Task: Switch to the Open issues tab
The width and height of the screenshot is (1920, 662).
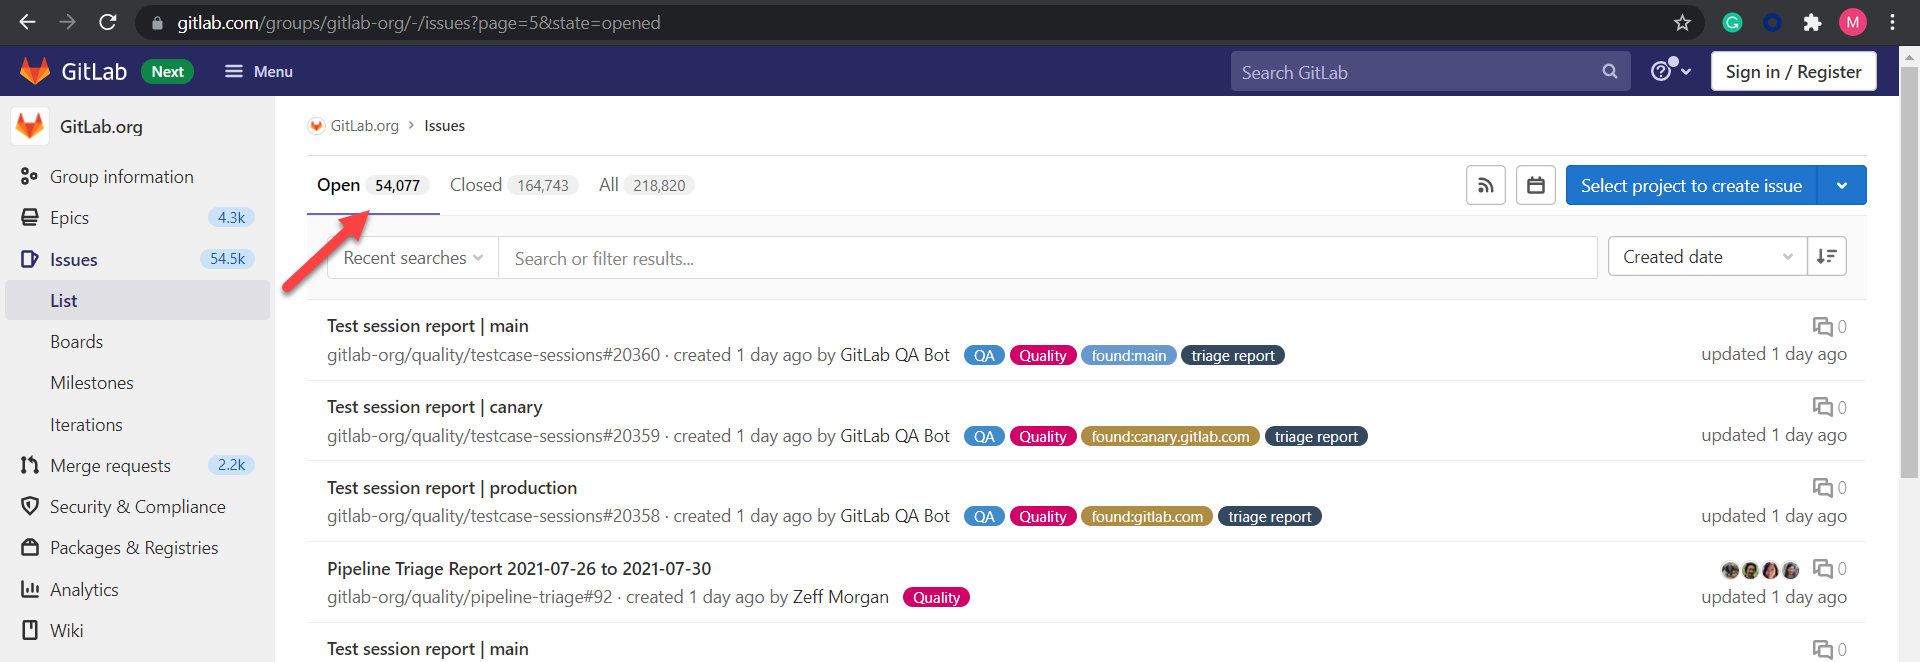Action: tap(372, 185)
